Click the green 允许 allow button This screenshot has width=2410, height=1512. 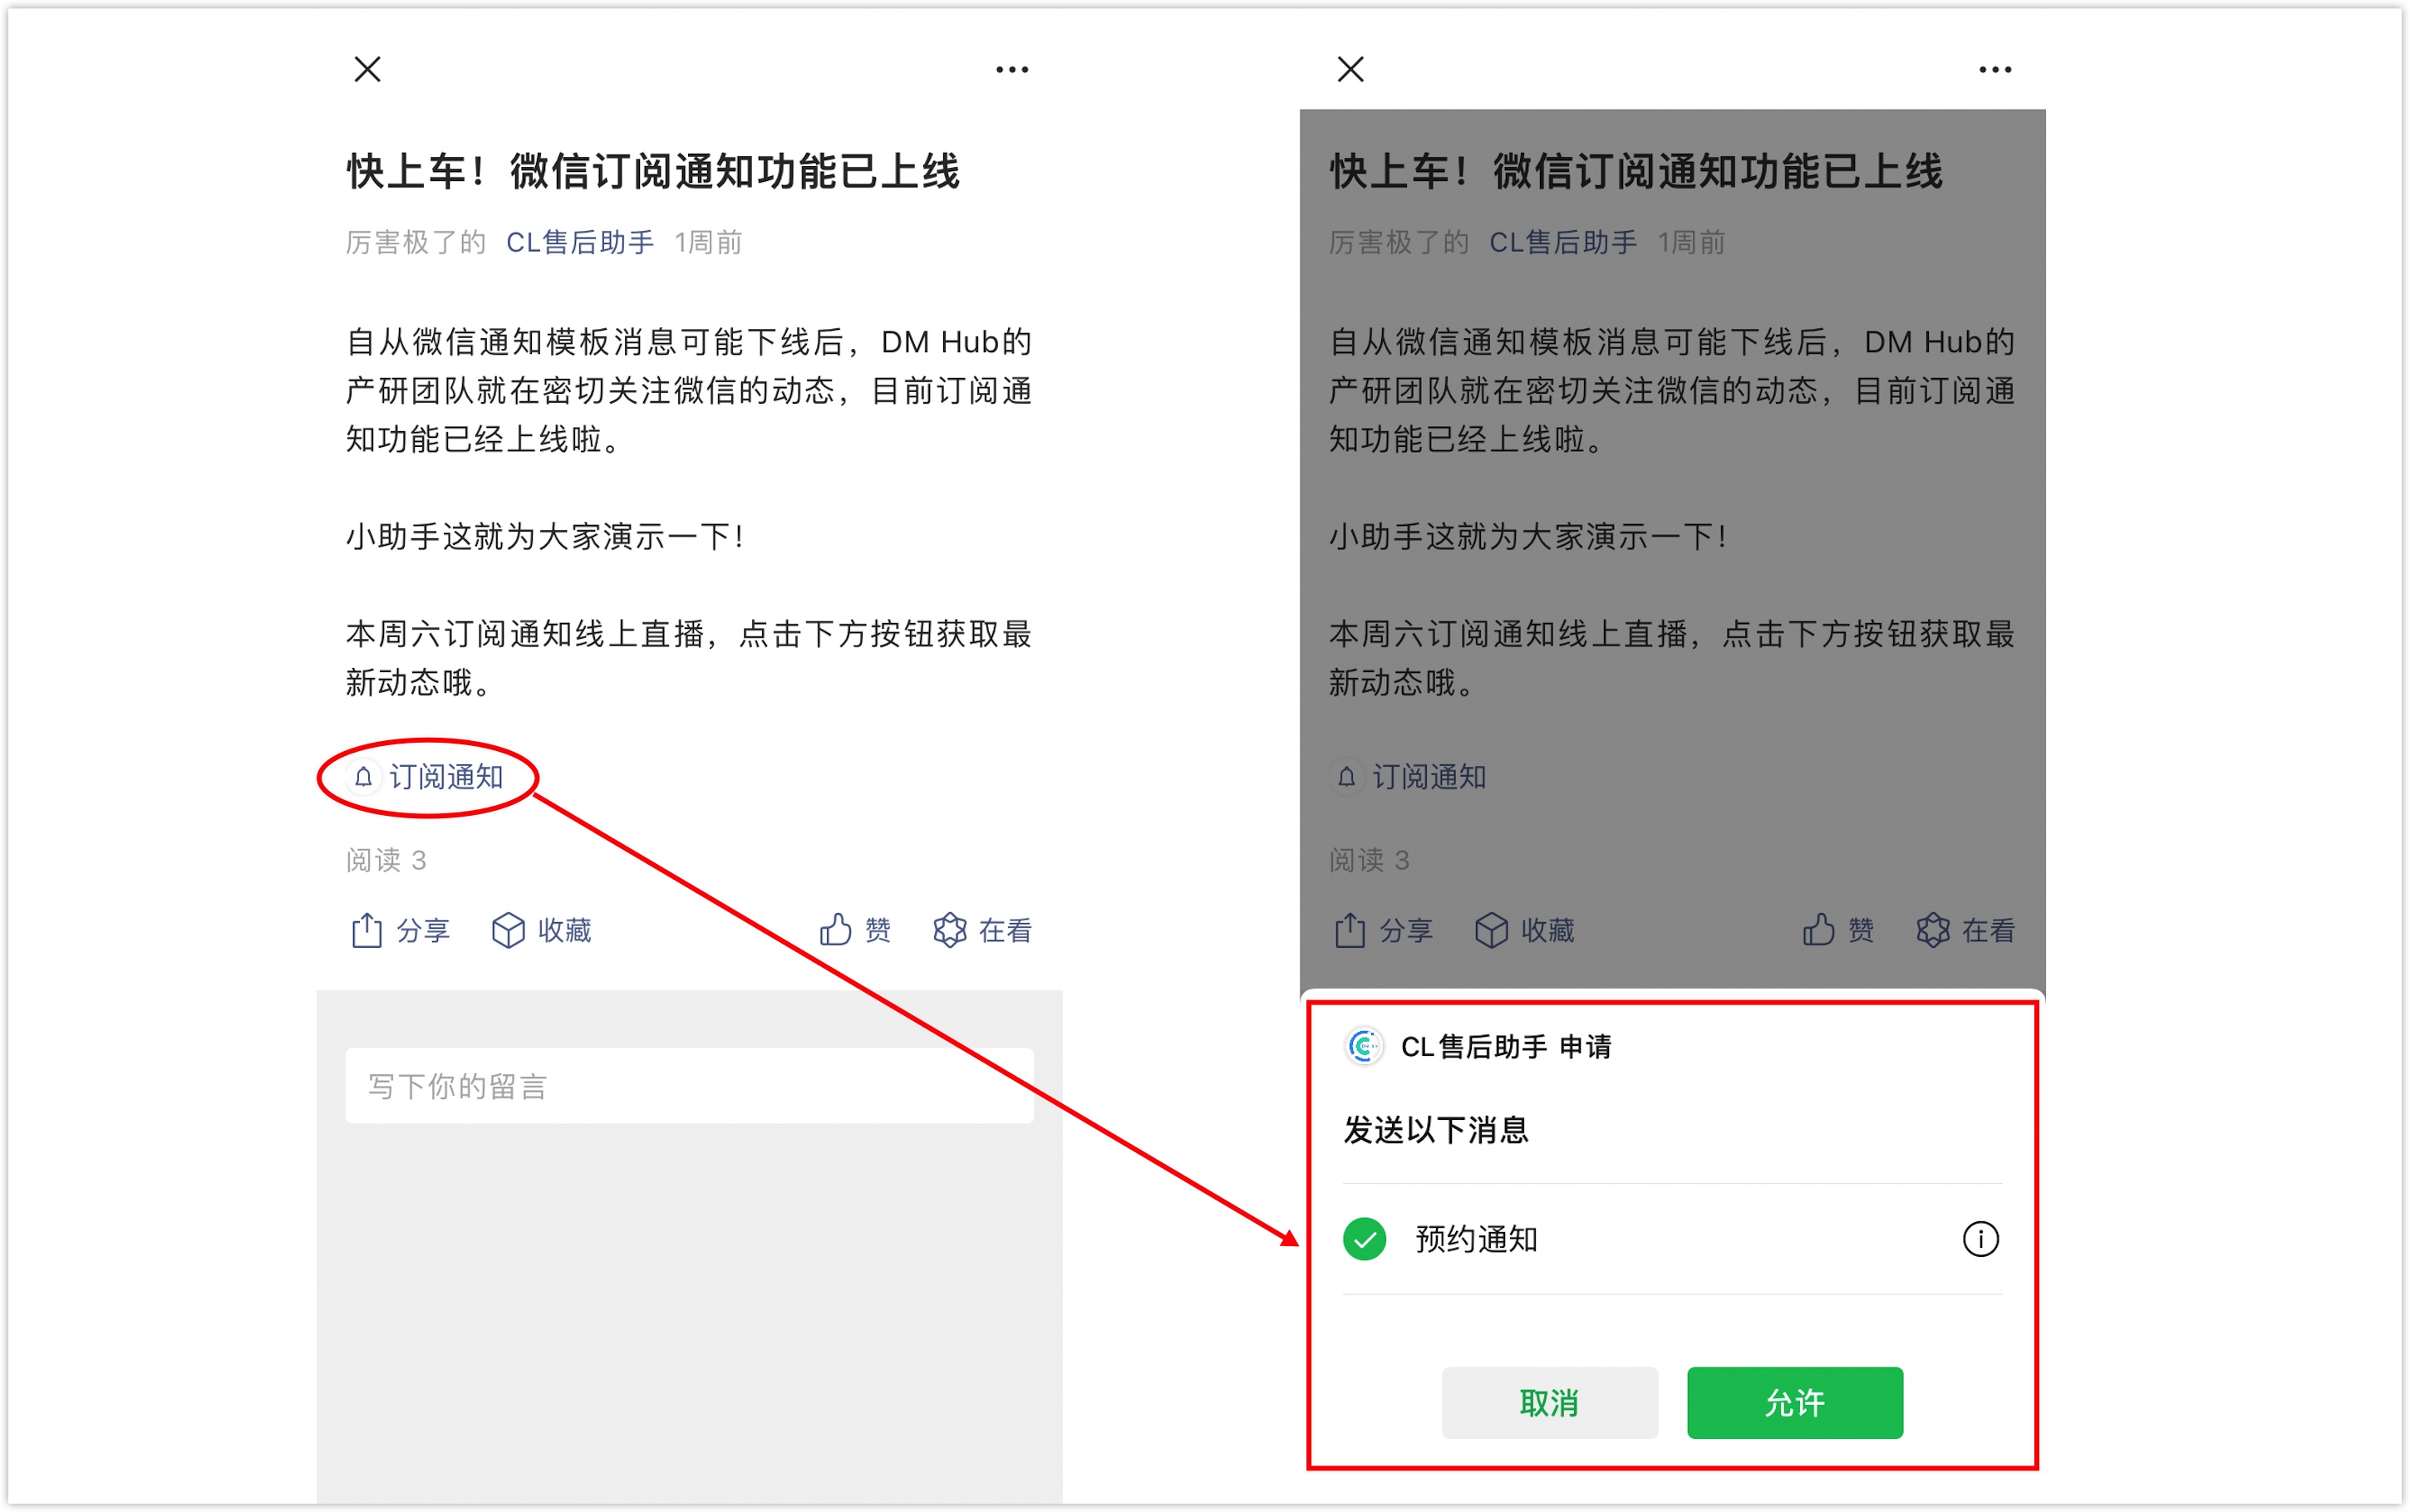1794,1402
